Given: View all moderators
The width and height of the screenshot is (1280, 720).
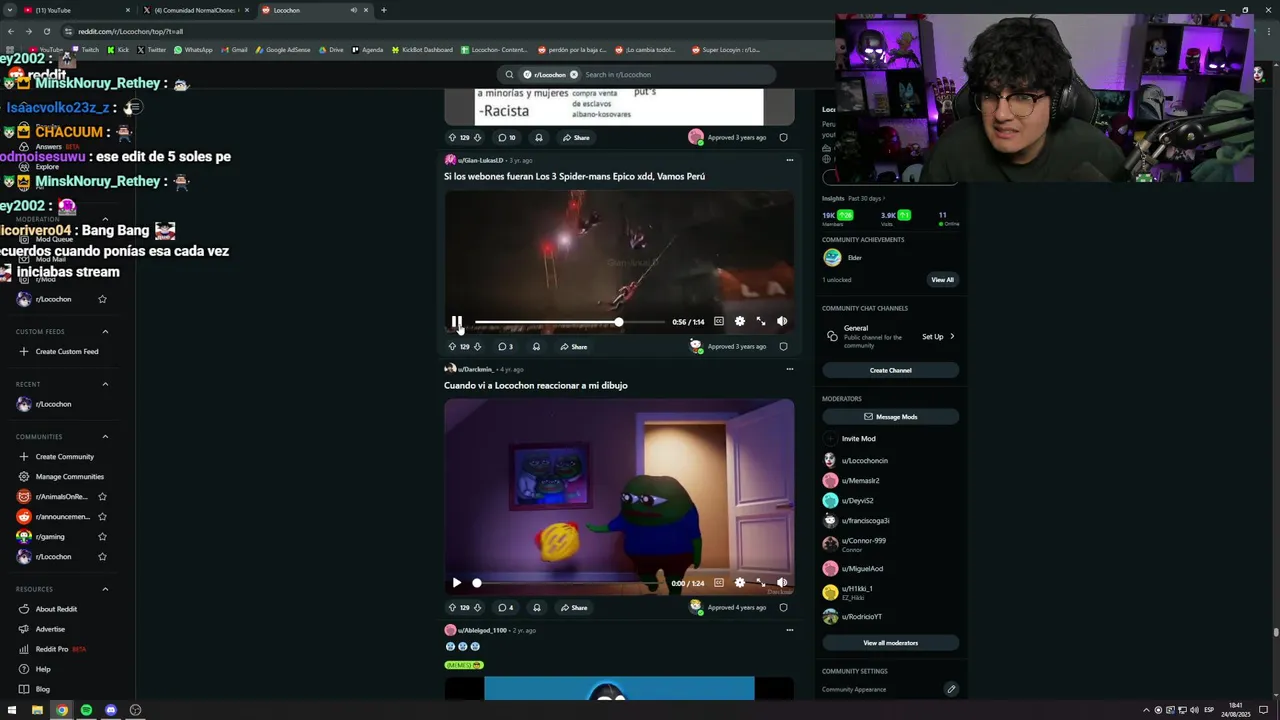Looking at the screenshot, I should pyautogui.click(x=890, y=643).
